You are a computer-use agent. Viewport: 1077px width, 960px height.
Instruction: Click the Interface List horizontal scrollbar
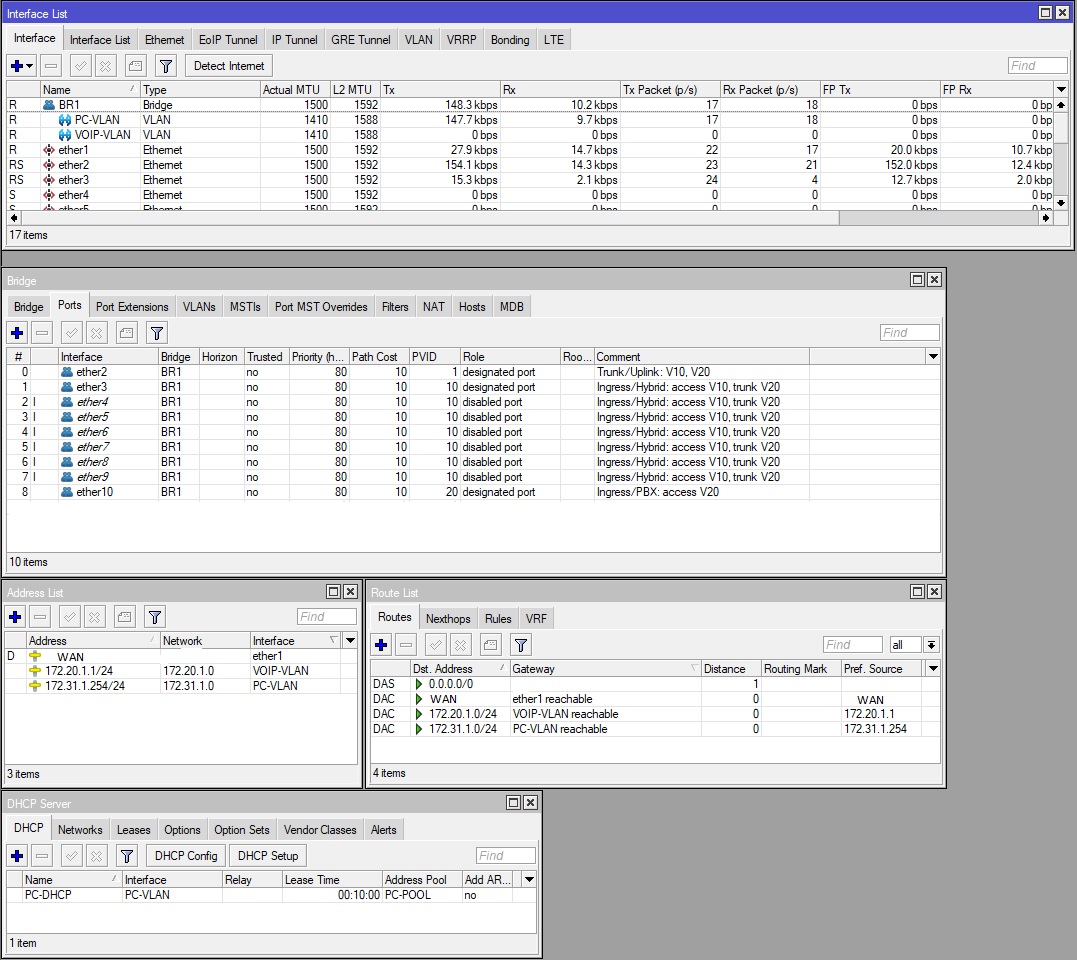click(430, 218)
